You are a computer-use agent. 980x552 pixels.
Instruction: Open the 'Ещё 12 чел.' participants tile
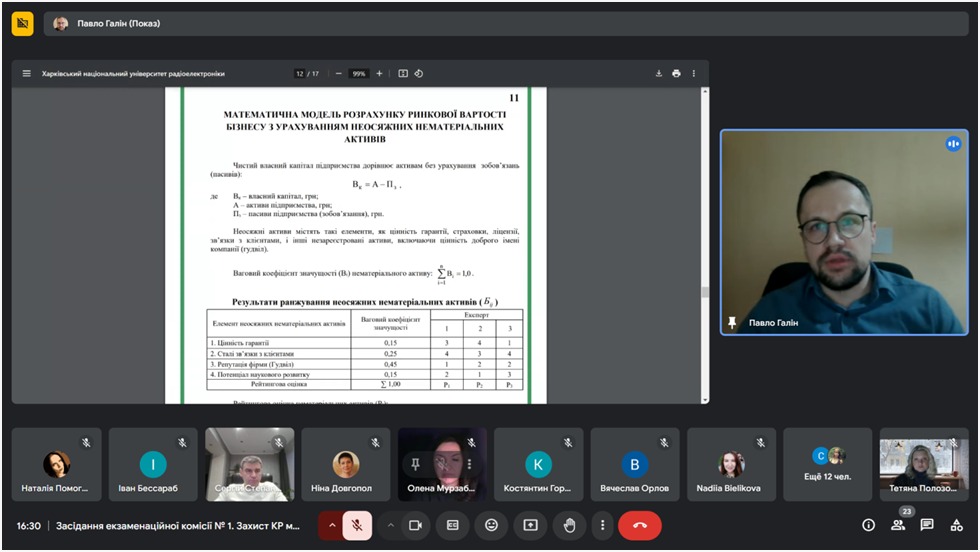[827, 464]
